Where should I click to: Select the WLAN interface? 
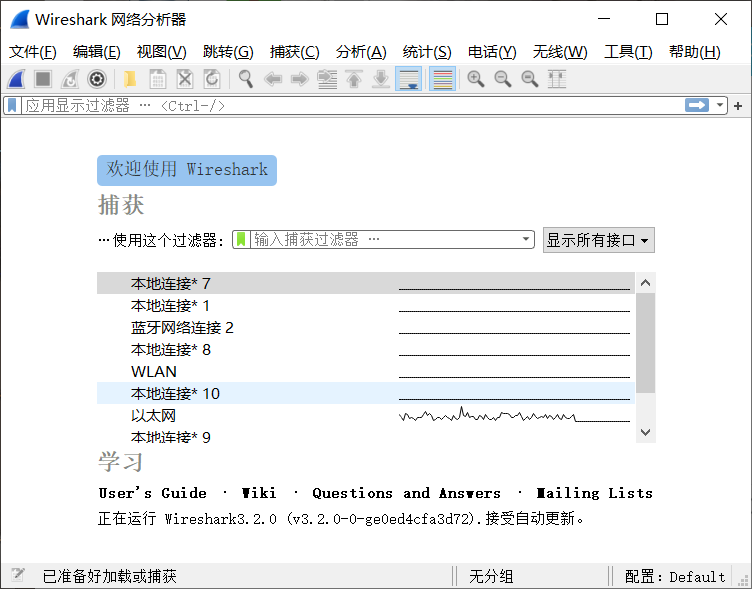click(365, 372)
